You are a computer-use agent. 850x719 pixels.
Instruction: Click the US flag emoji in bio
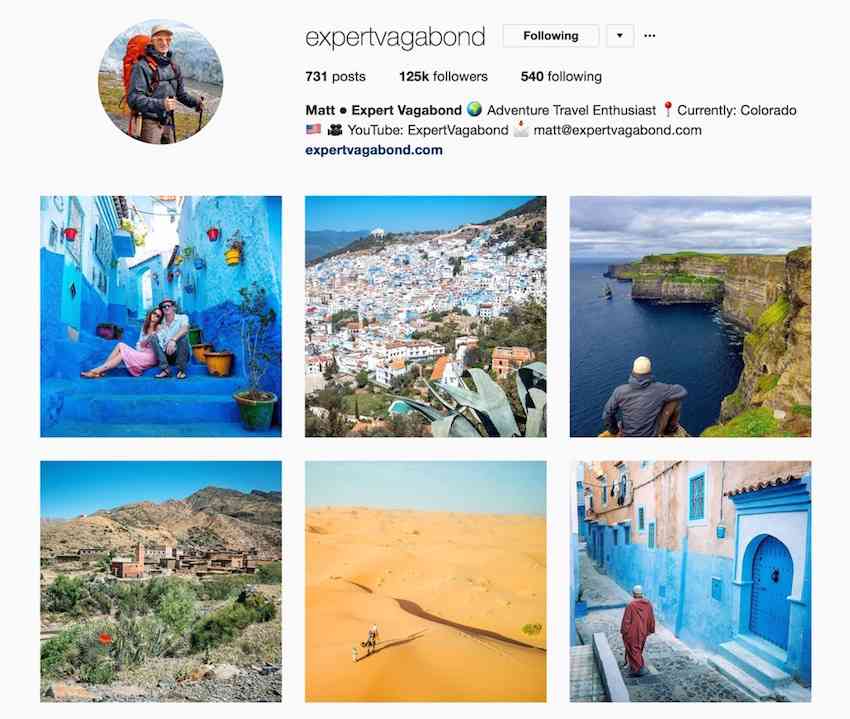[x=313, y=130]
